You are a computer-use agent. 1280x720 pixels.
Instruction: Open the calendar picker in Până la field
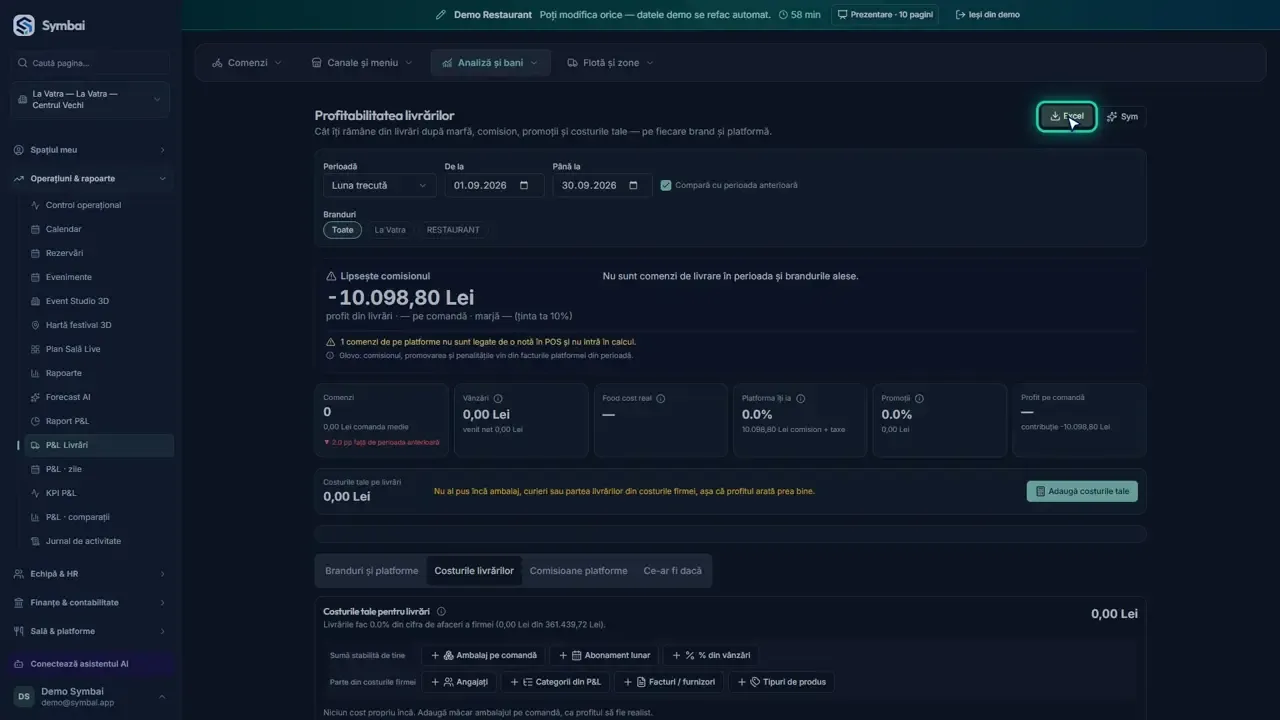(633, 185)
